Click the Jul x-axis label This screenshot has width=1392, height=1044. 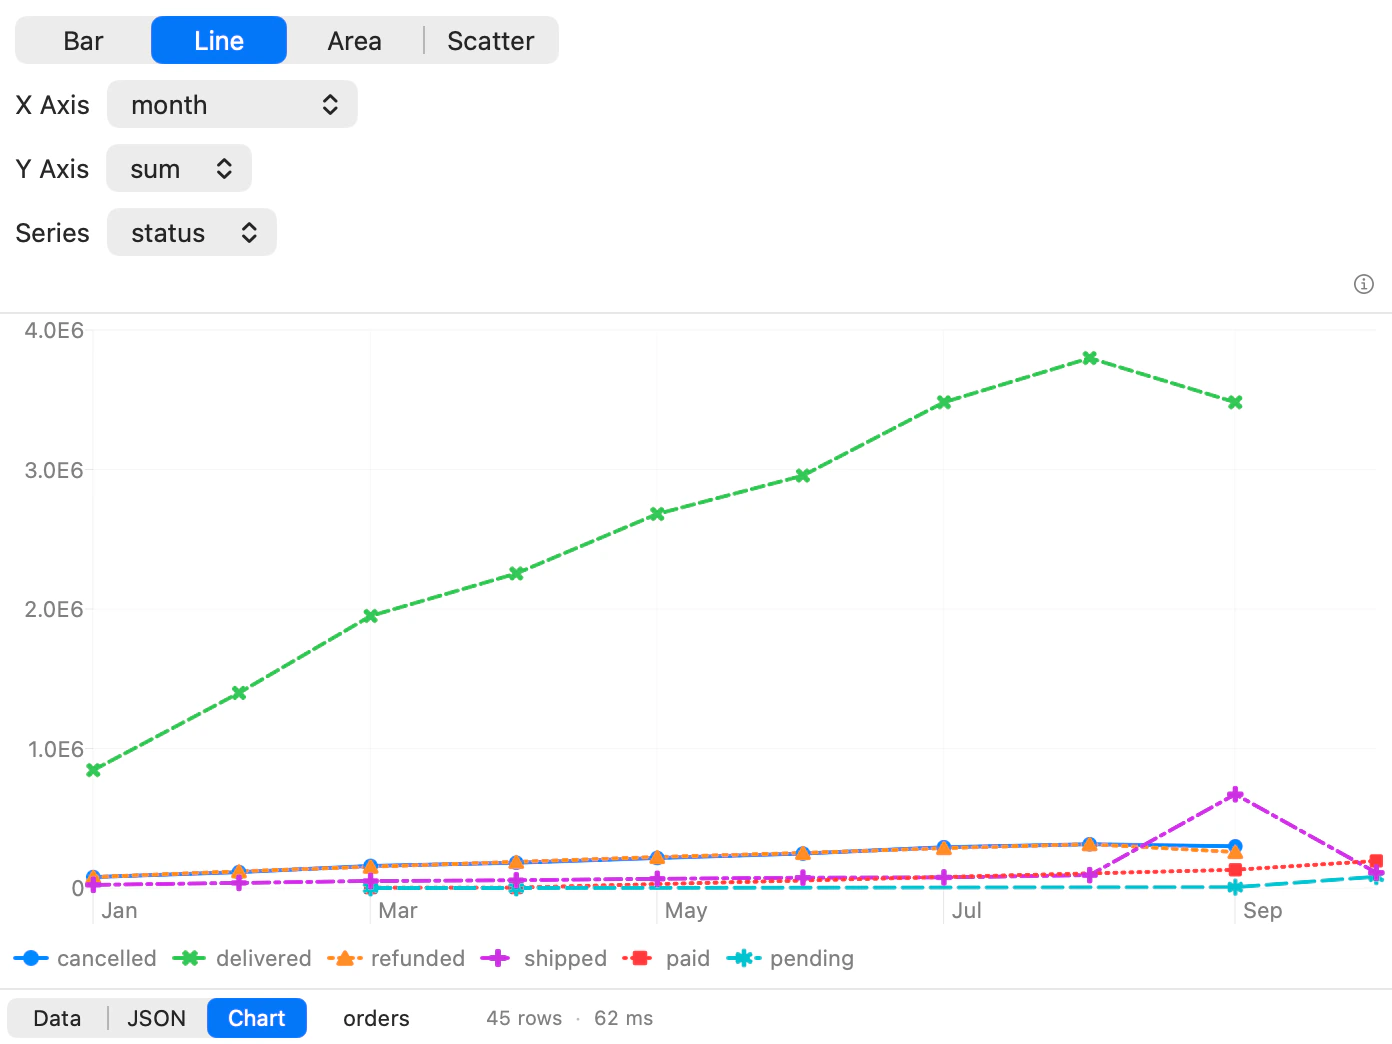[x=967, y=911]
